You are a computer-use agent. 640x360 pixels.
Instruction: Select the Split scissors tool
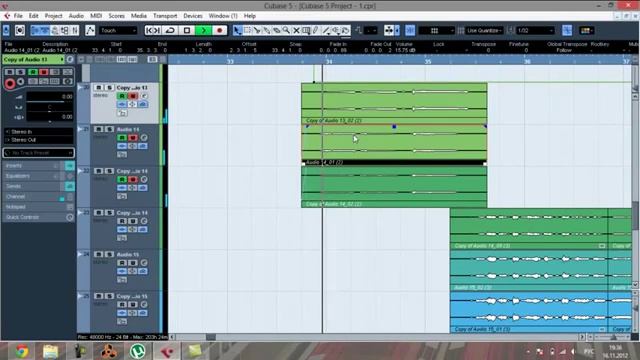[257, 31]
